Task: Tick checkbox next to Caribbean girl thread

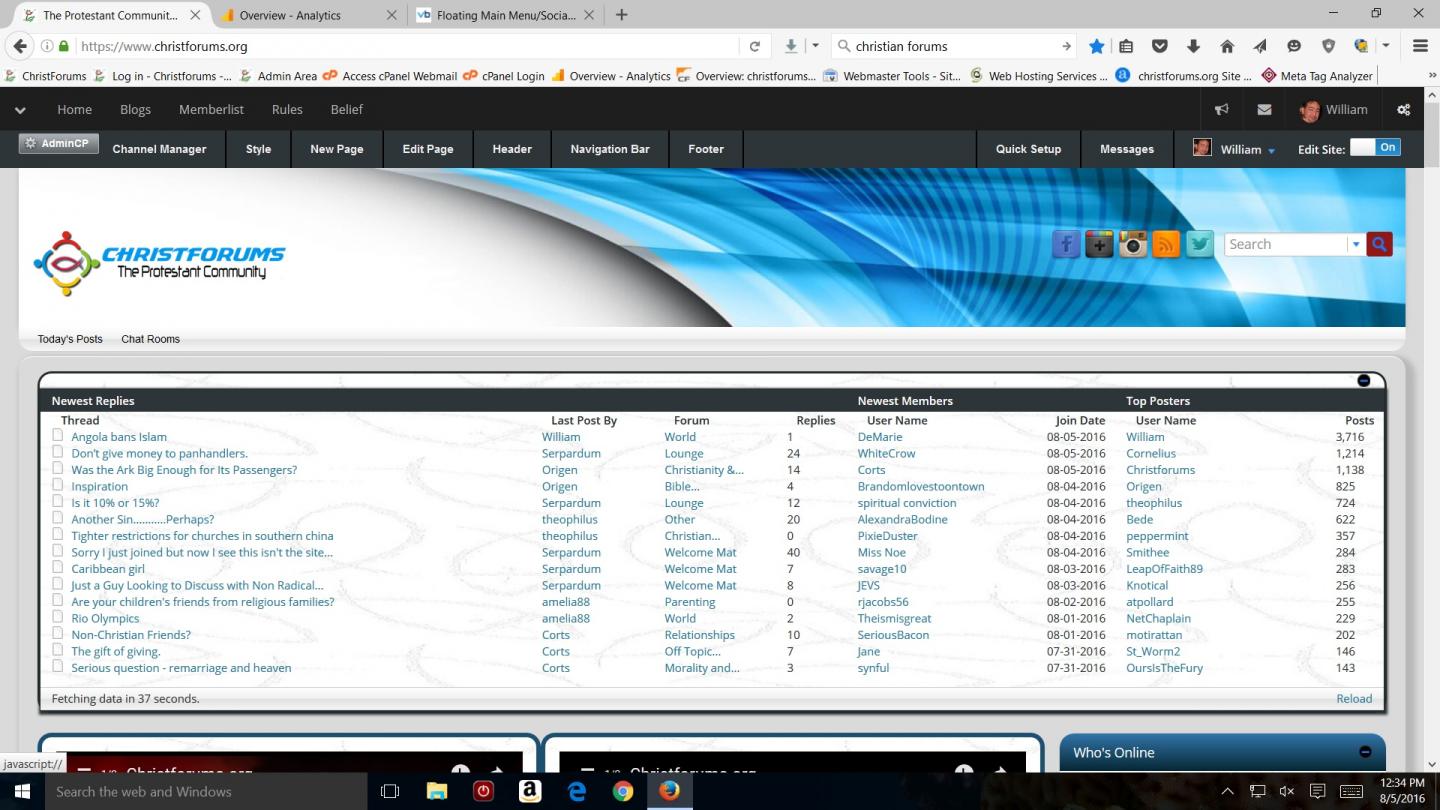Action: 58,568
